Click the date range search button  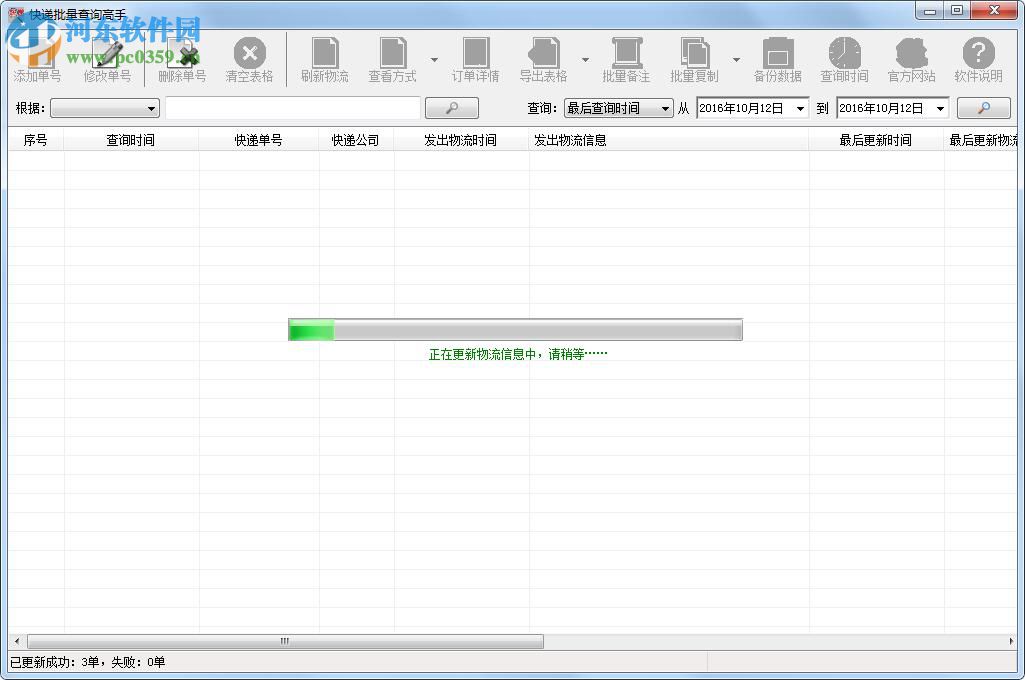(984, 108)
